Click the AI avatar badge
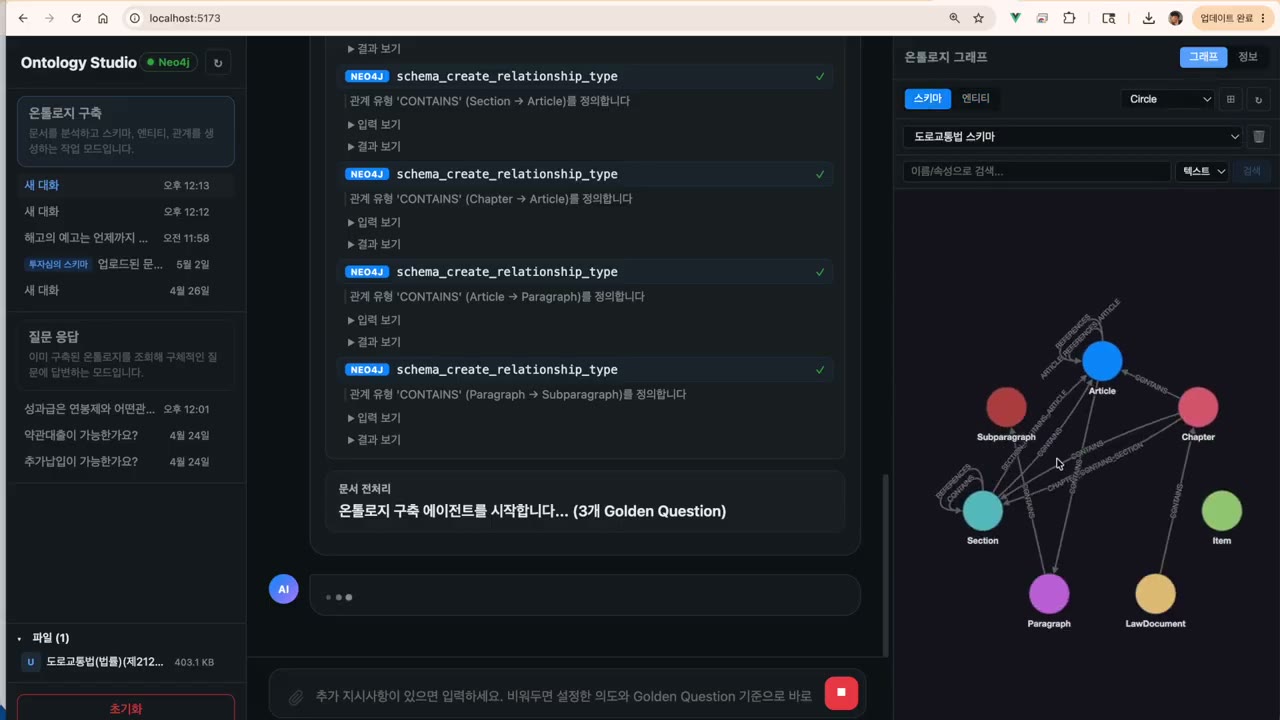This screenshot has height=720, width=1280. (x=283, y=589)
